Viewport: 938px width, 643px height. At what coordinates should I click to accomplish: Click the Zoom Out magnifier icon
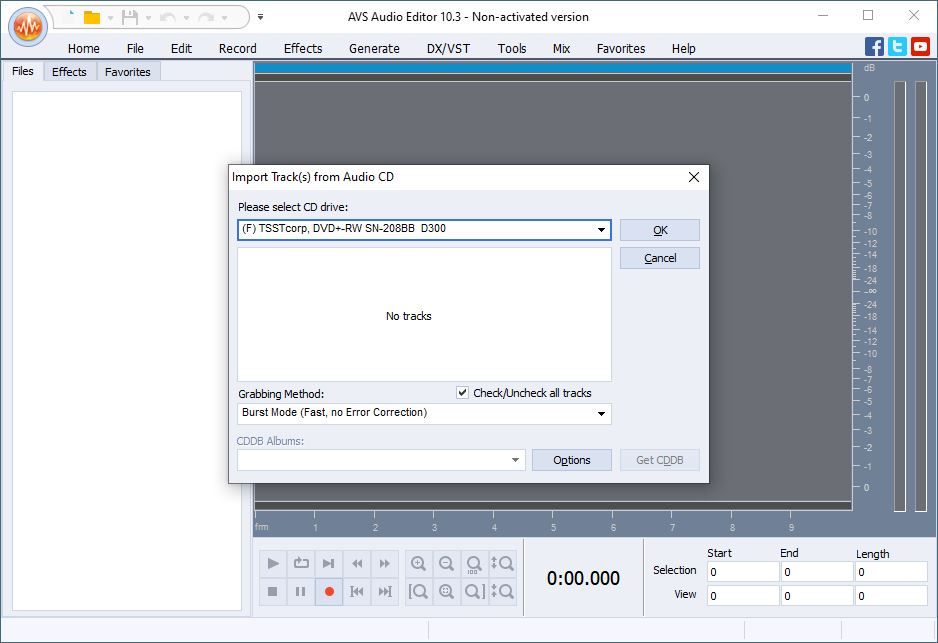[446, 563]
